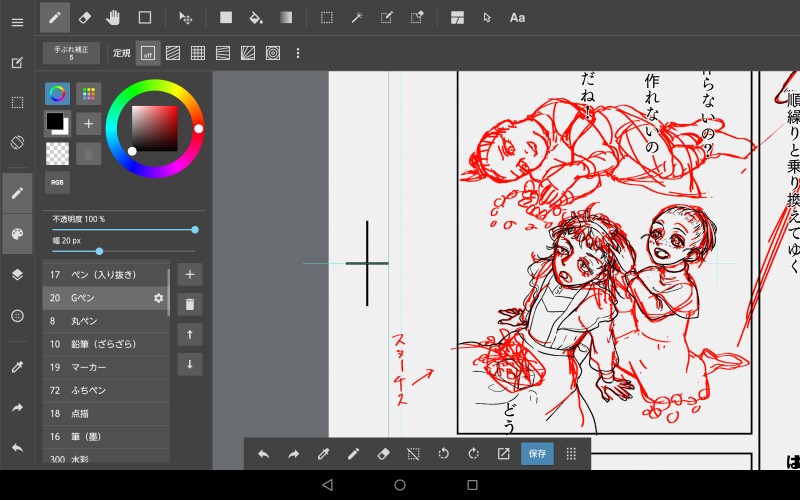Expand the shortcut bar grid menu
Image resolution: width=800 pixels, height=500 pixels.
point(571,453)
